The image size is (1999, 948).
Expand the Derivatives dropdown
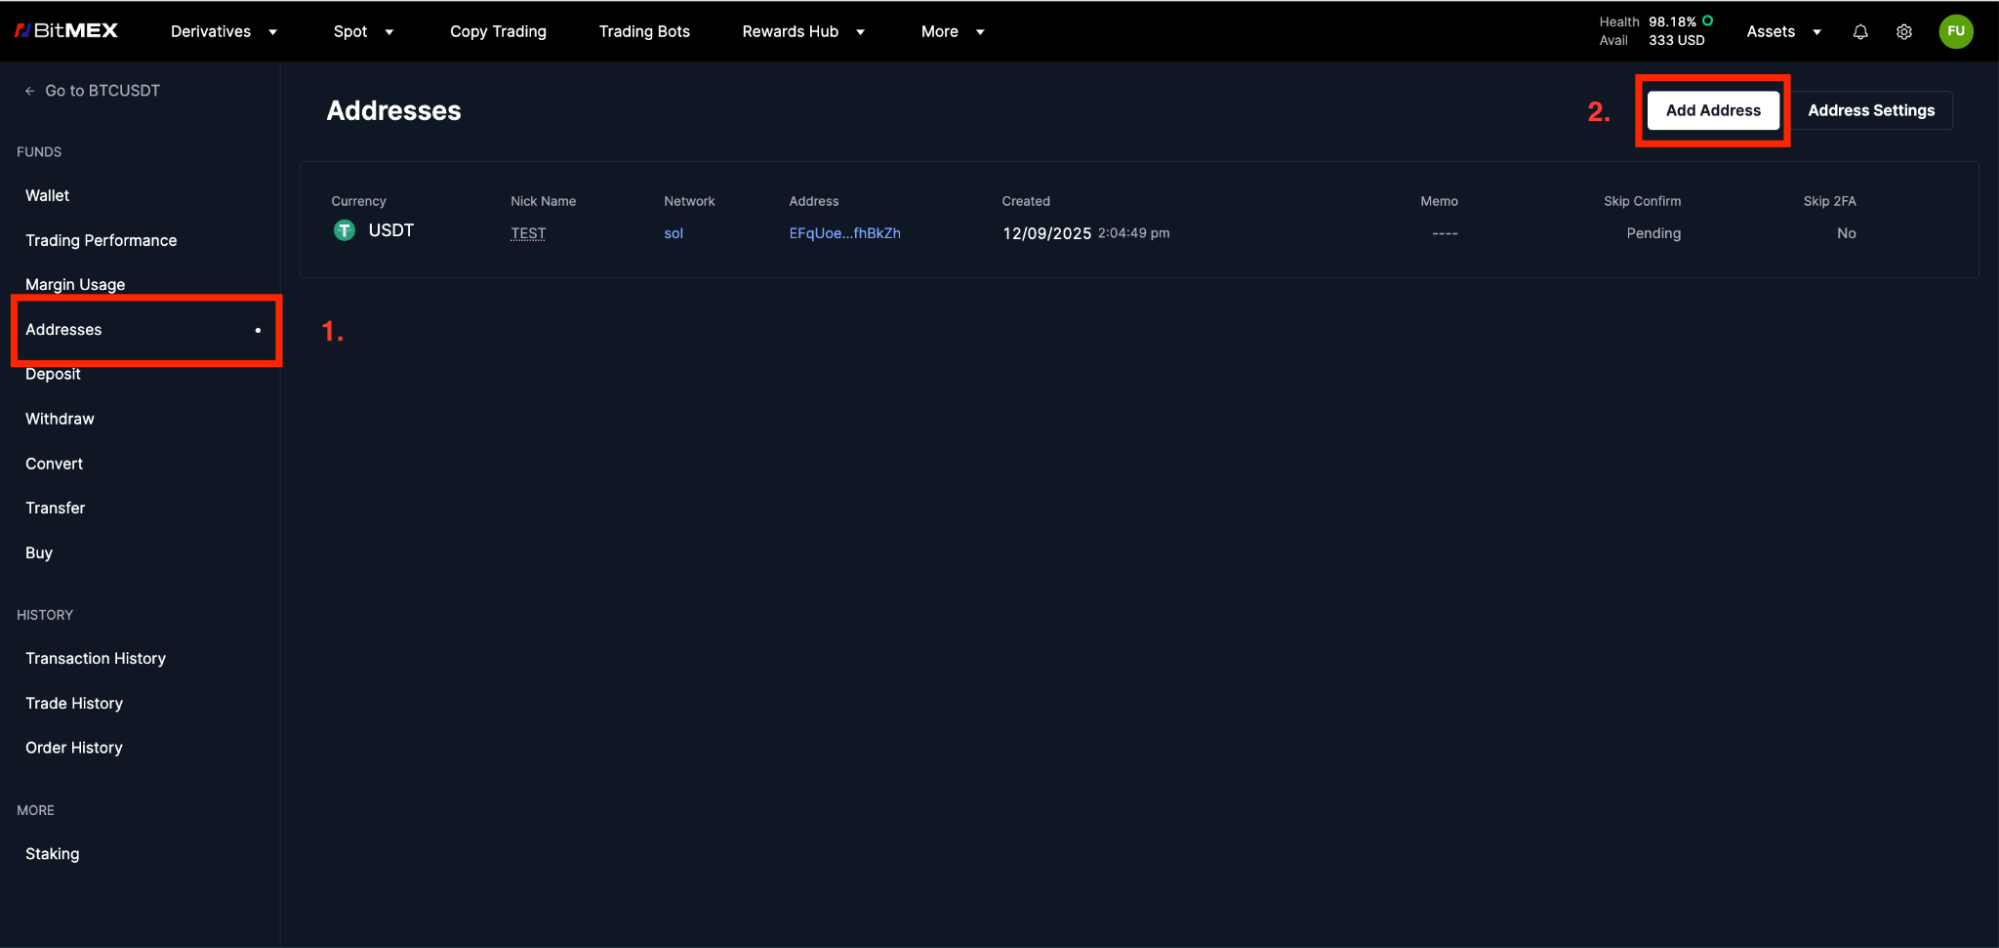[x=223, y=32]
